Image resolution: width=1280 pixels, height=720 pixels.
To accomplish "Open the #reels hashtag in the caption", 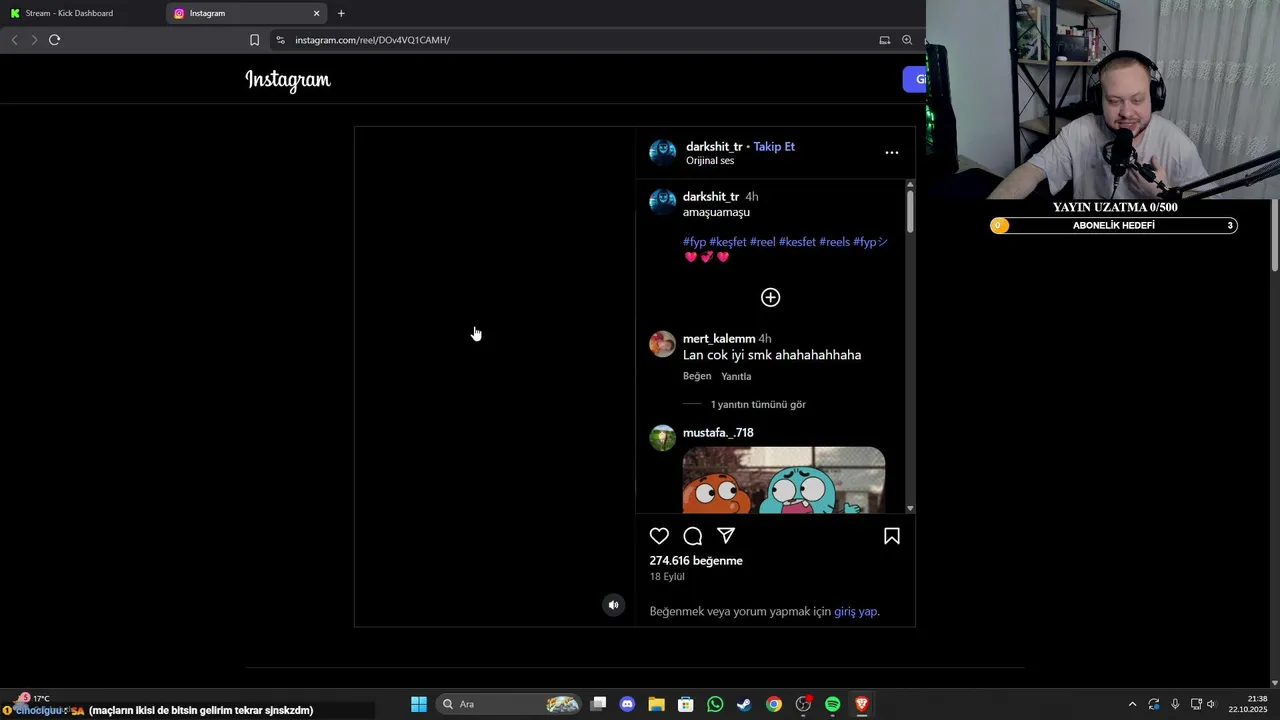I will click(x=834, y=242).
